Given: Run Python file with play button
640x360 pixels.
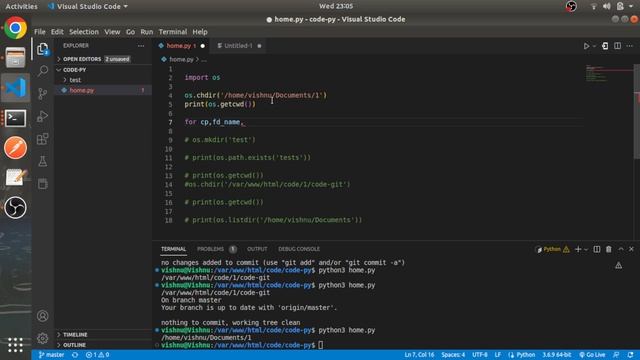Looking at the screenshot, I should coord(586,46).
